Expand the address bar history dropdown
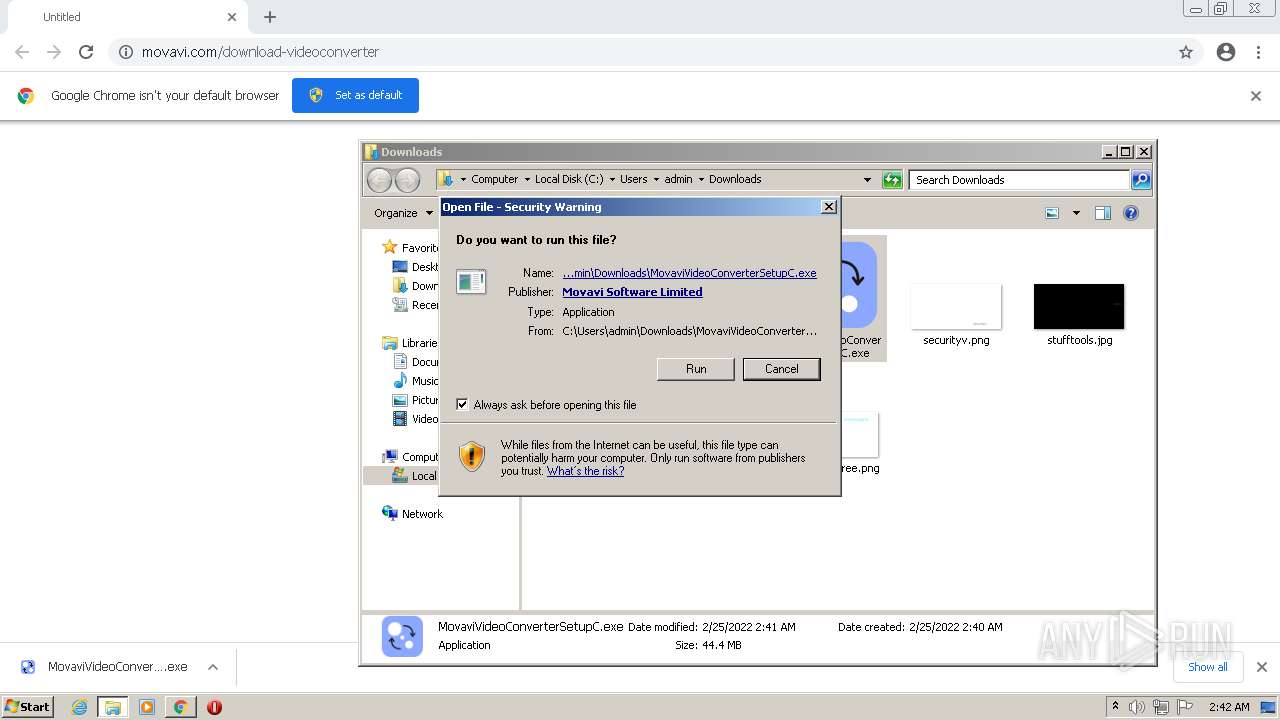This screenshot has width=1280, height=720. click(x=867, y=180)
